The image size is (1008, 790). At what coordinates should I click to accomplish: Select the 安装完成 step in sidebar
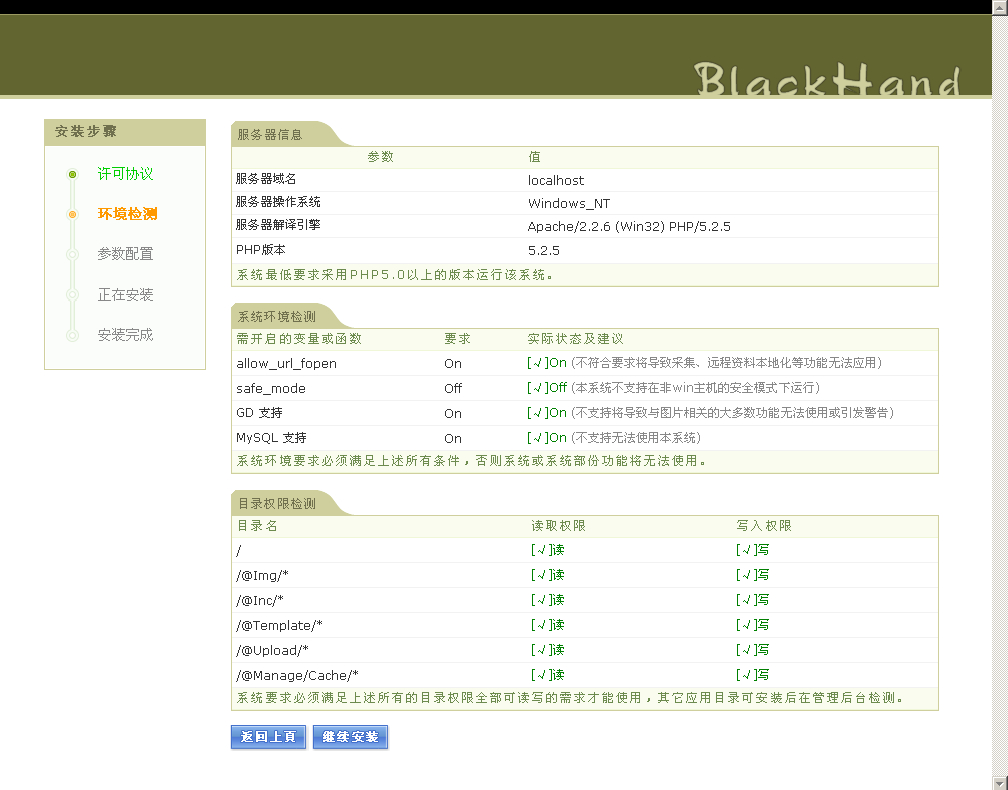(x=125, y=335)
